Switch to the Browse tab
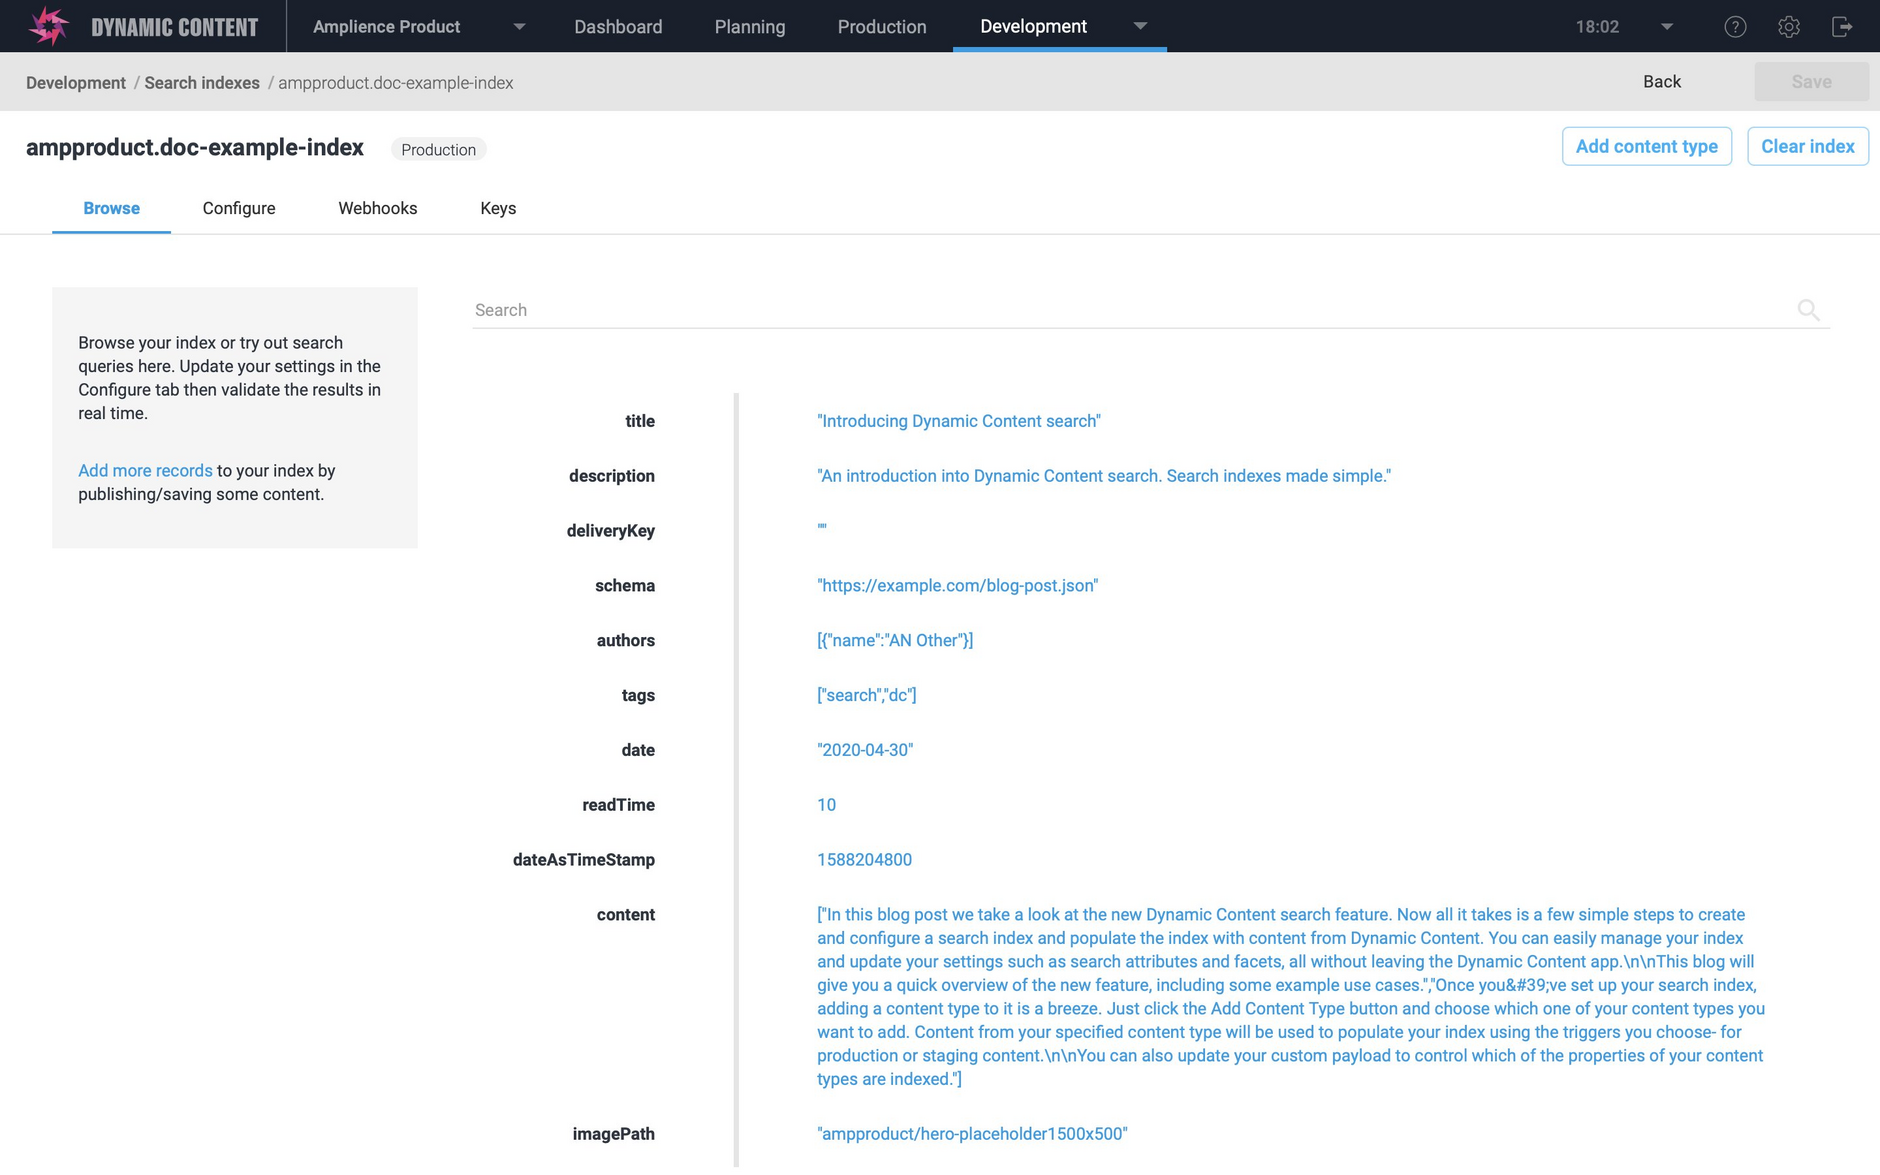Image resolution: width=1880 pixels, height=1175 pixels. point(111,208)
